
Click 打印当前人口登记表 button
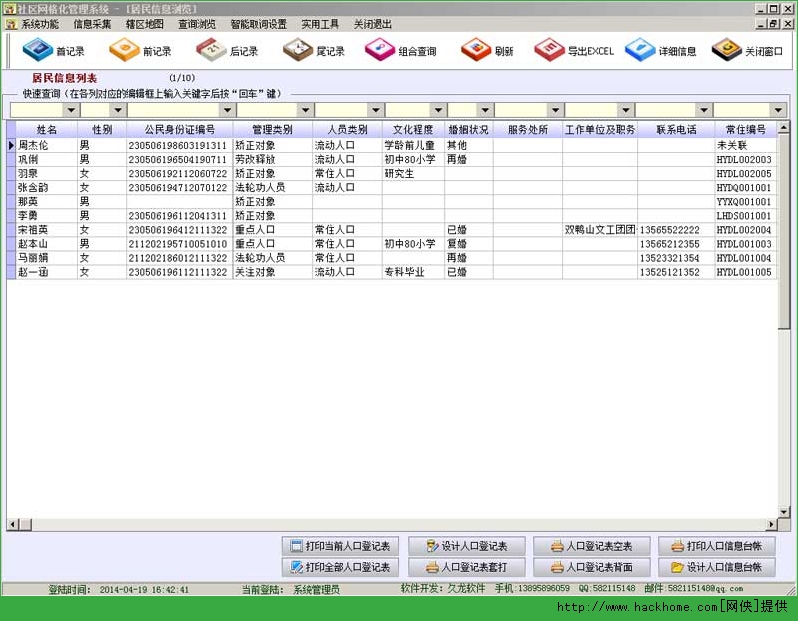click(x=341, y=546)
